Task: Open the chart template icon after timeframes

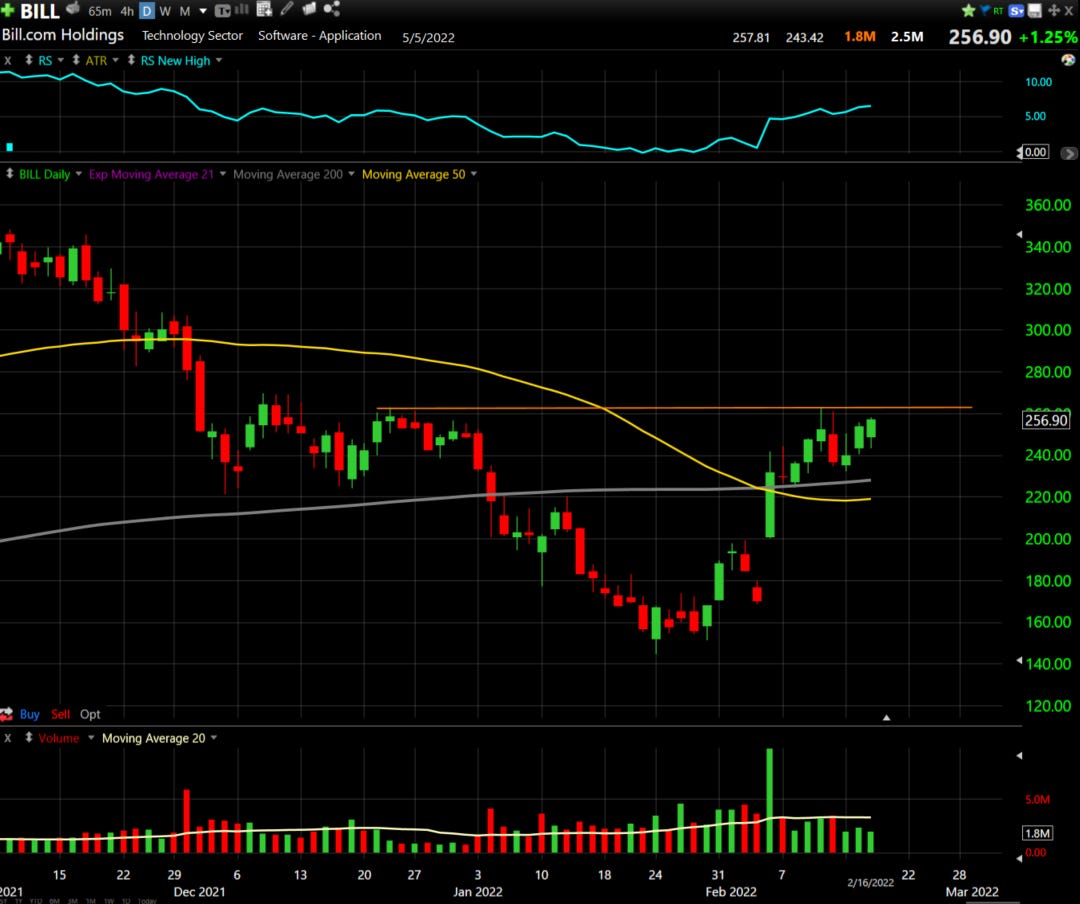Action: click(x=222, y=10)
